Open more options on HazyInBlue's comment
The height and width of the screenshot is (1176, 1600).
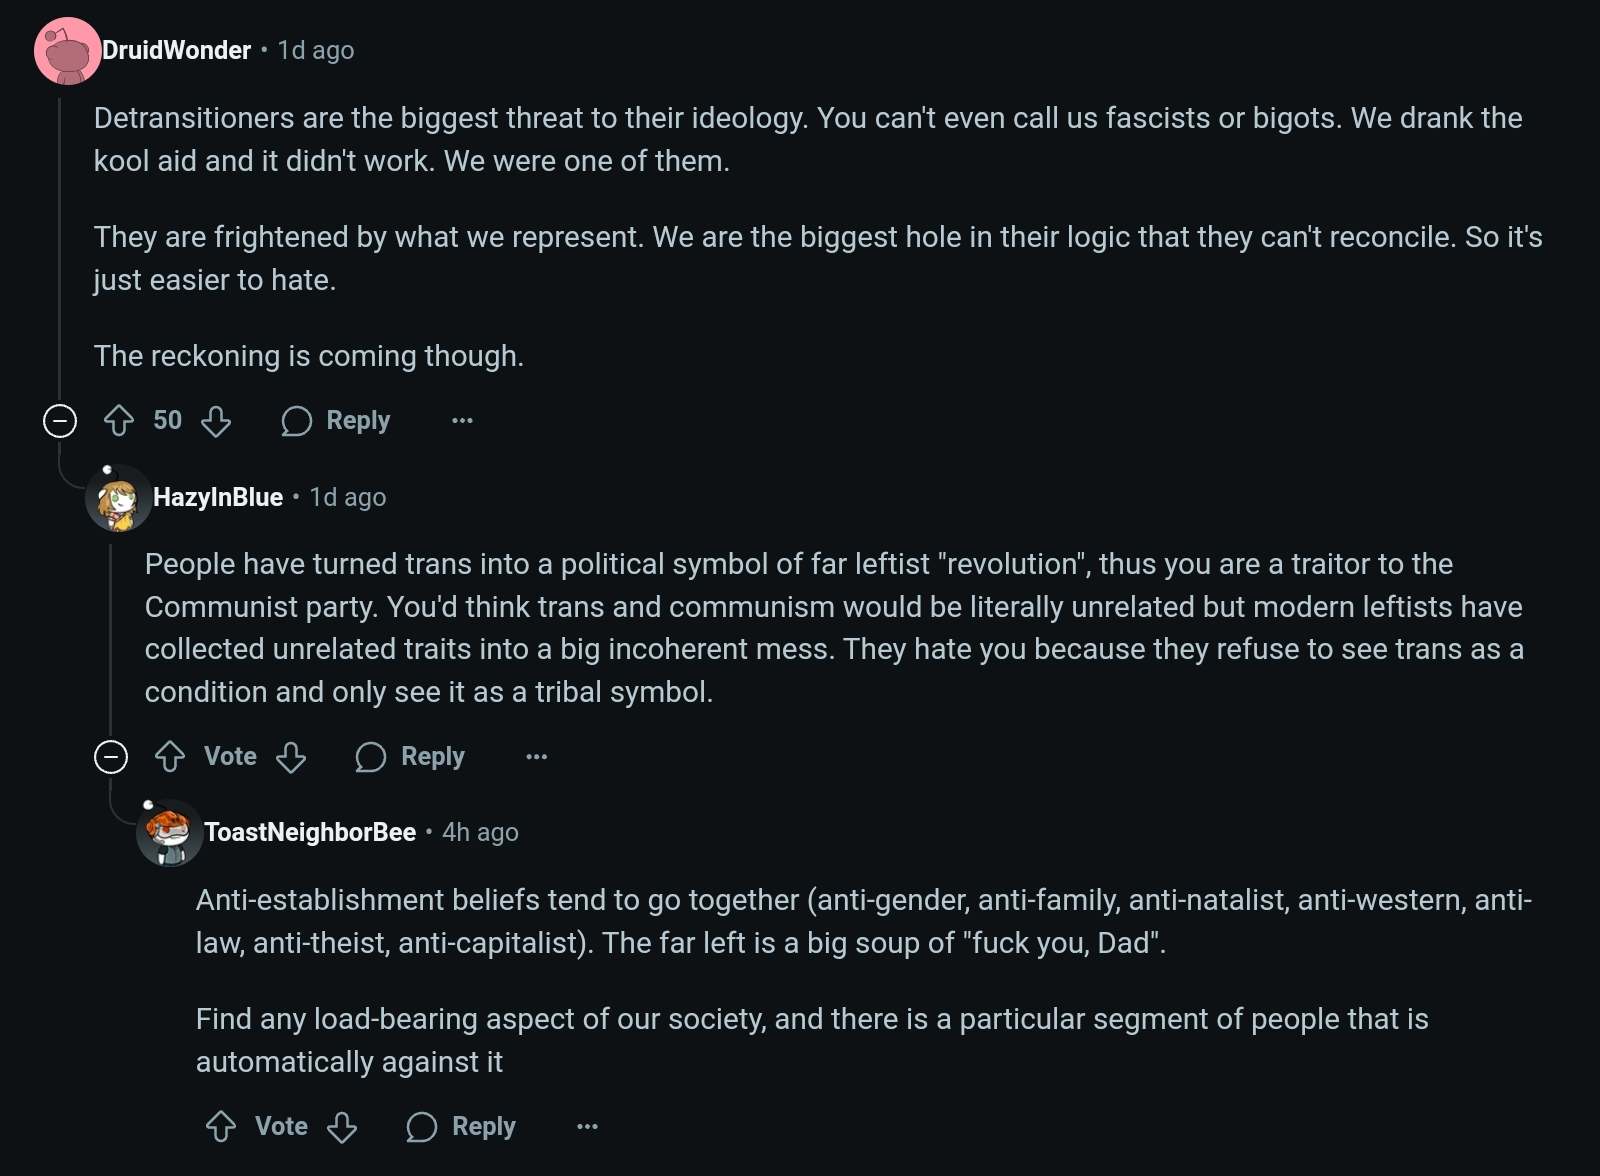pos(537,757)
